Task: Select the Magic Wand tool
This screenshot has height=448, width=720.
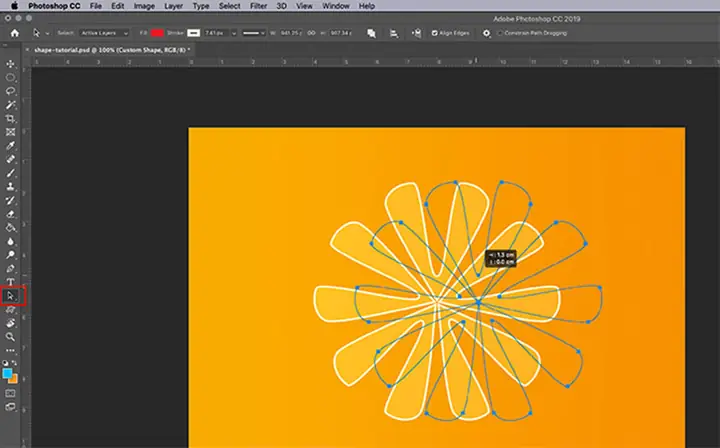Action: 10,105
